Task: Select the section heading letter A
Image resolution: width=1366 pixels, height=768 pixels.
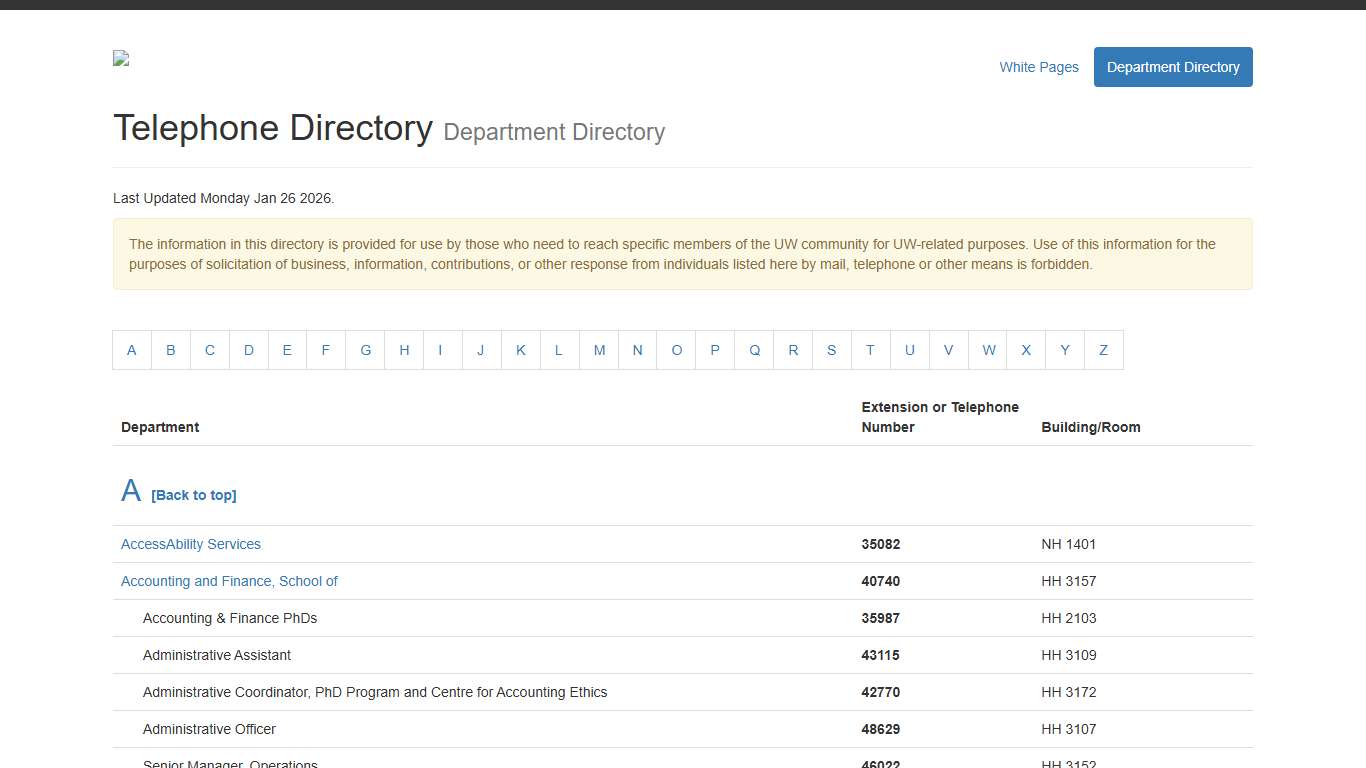Action: 129,490
